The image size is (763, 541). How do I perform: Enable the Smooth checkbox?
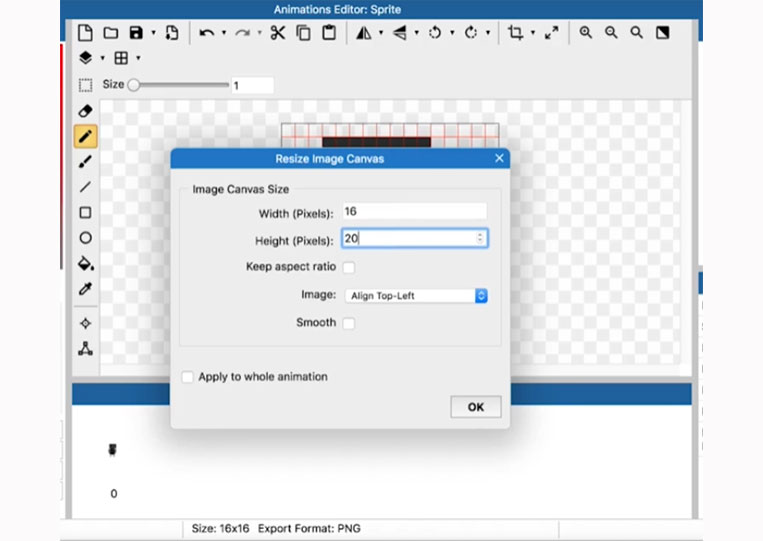pyautogui.click(x=349, y=323)
